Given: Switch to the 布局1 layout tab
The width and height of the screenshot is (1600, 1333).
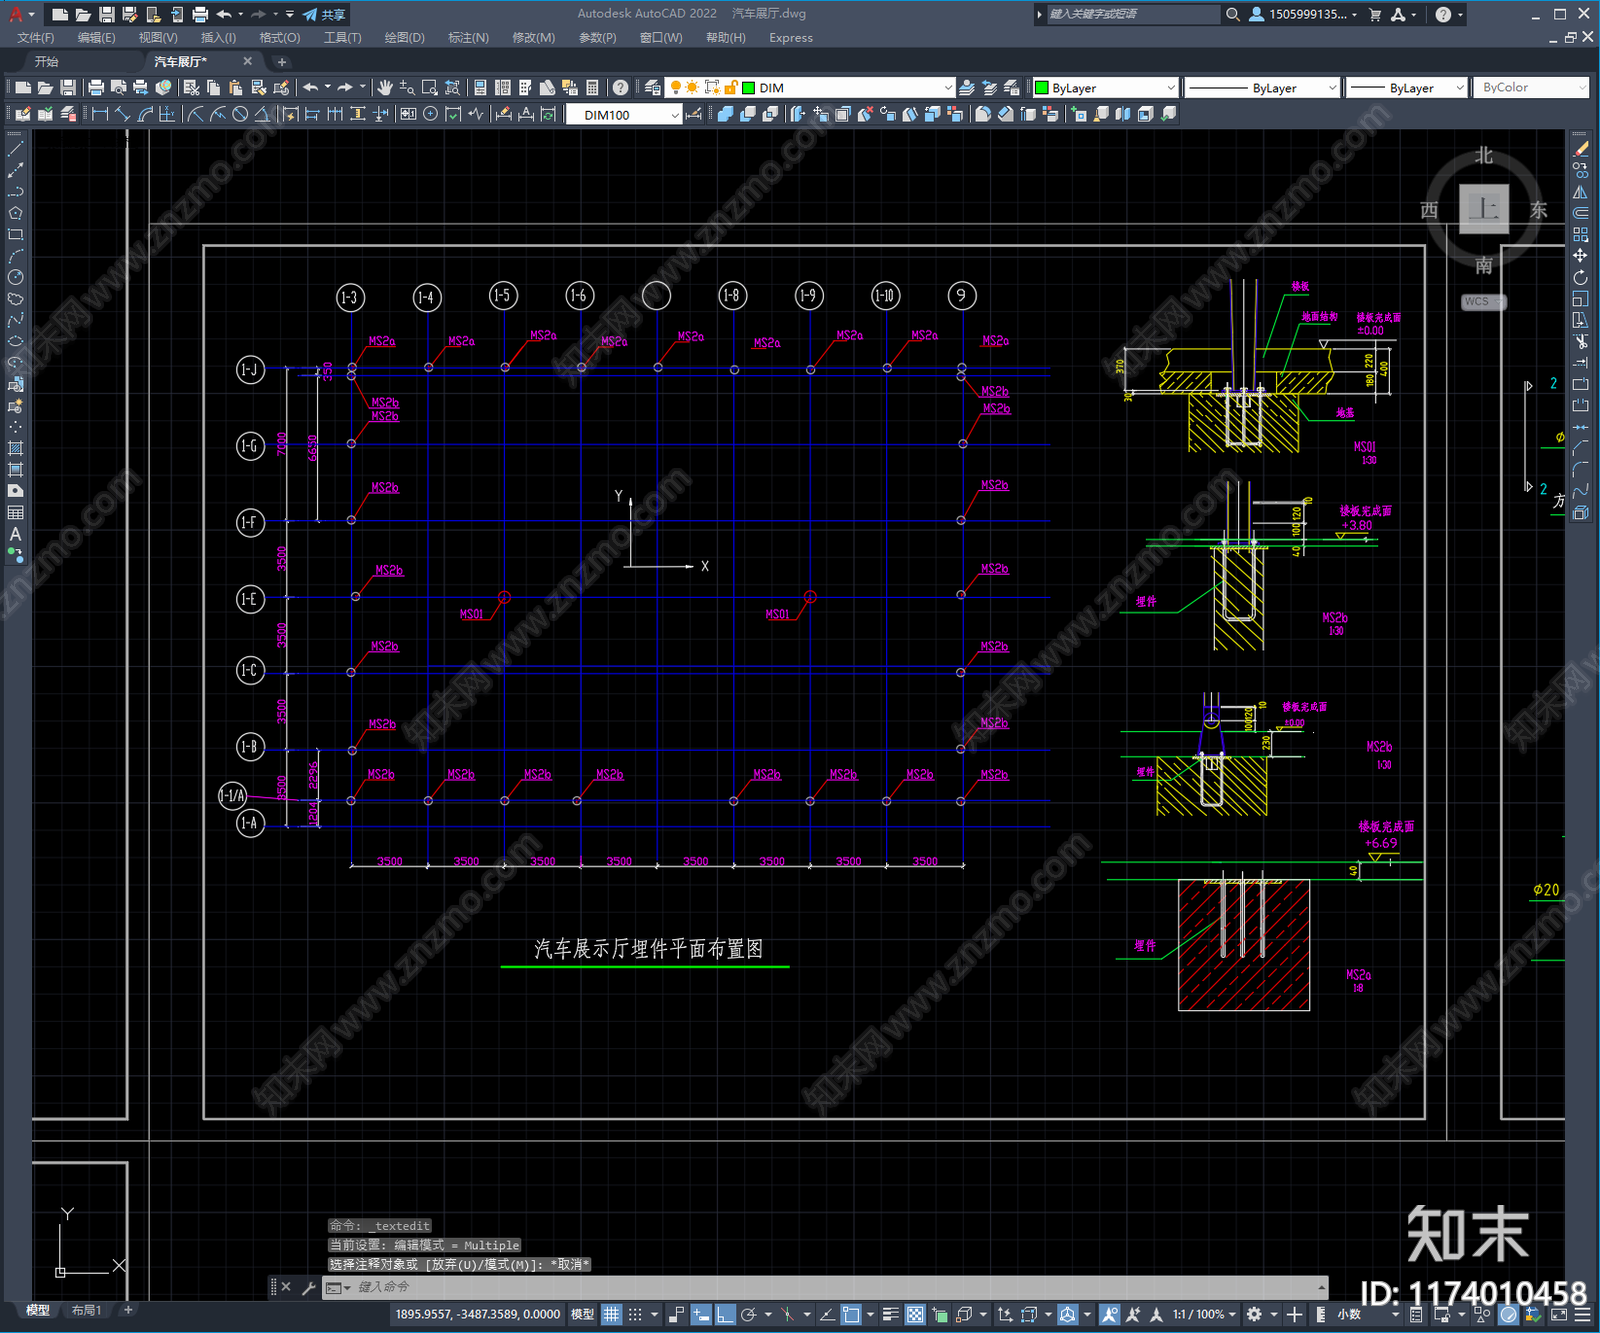Looking at the screenshot, I should click(86, 1310).
